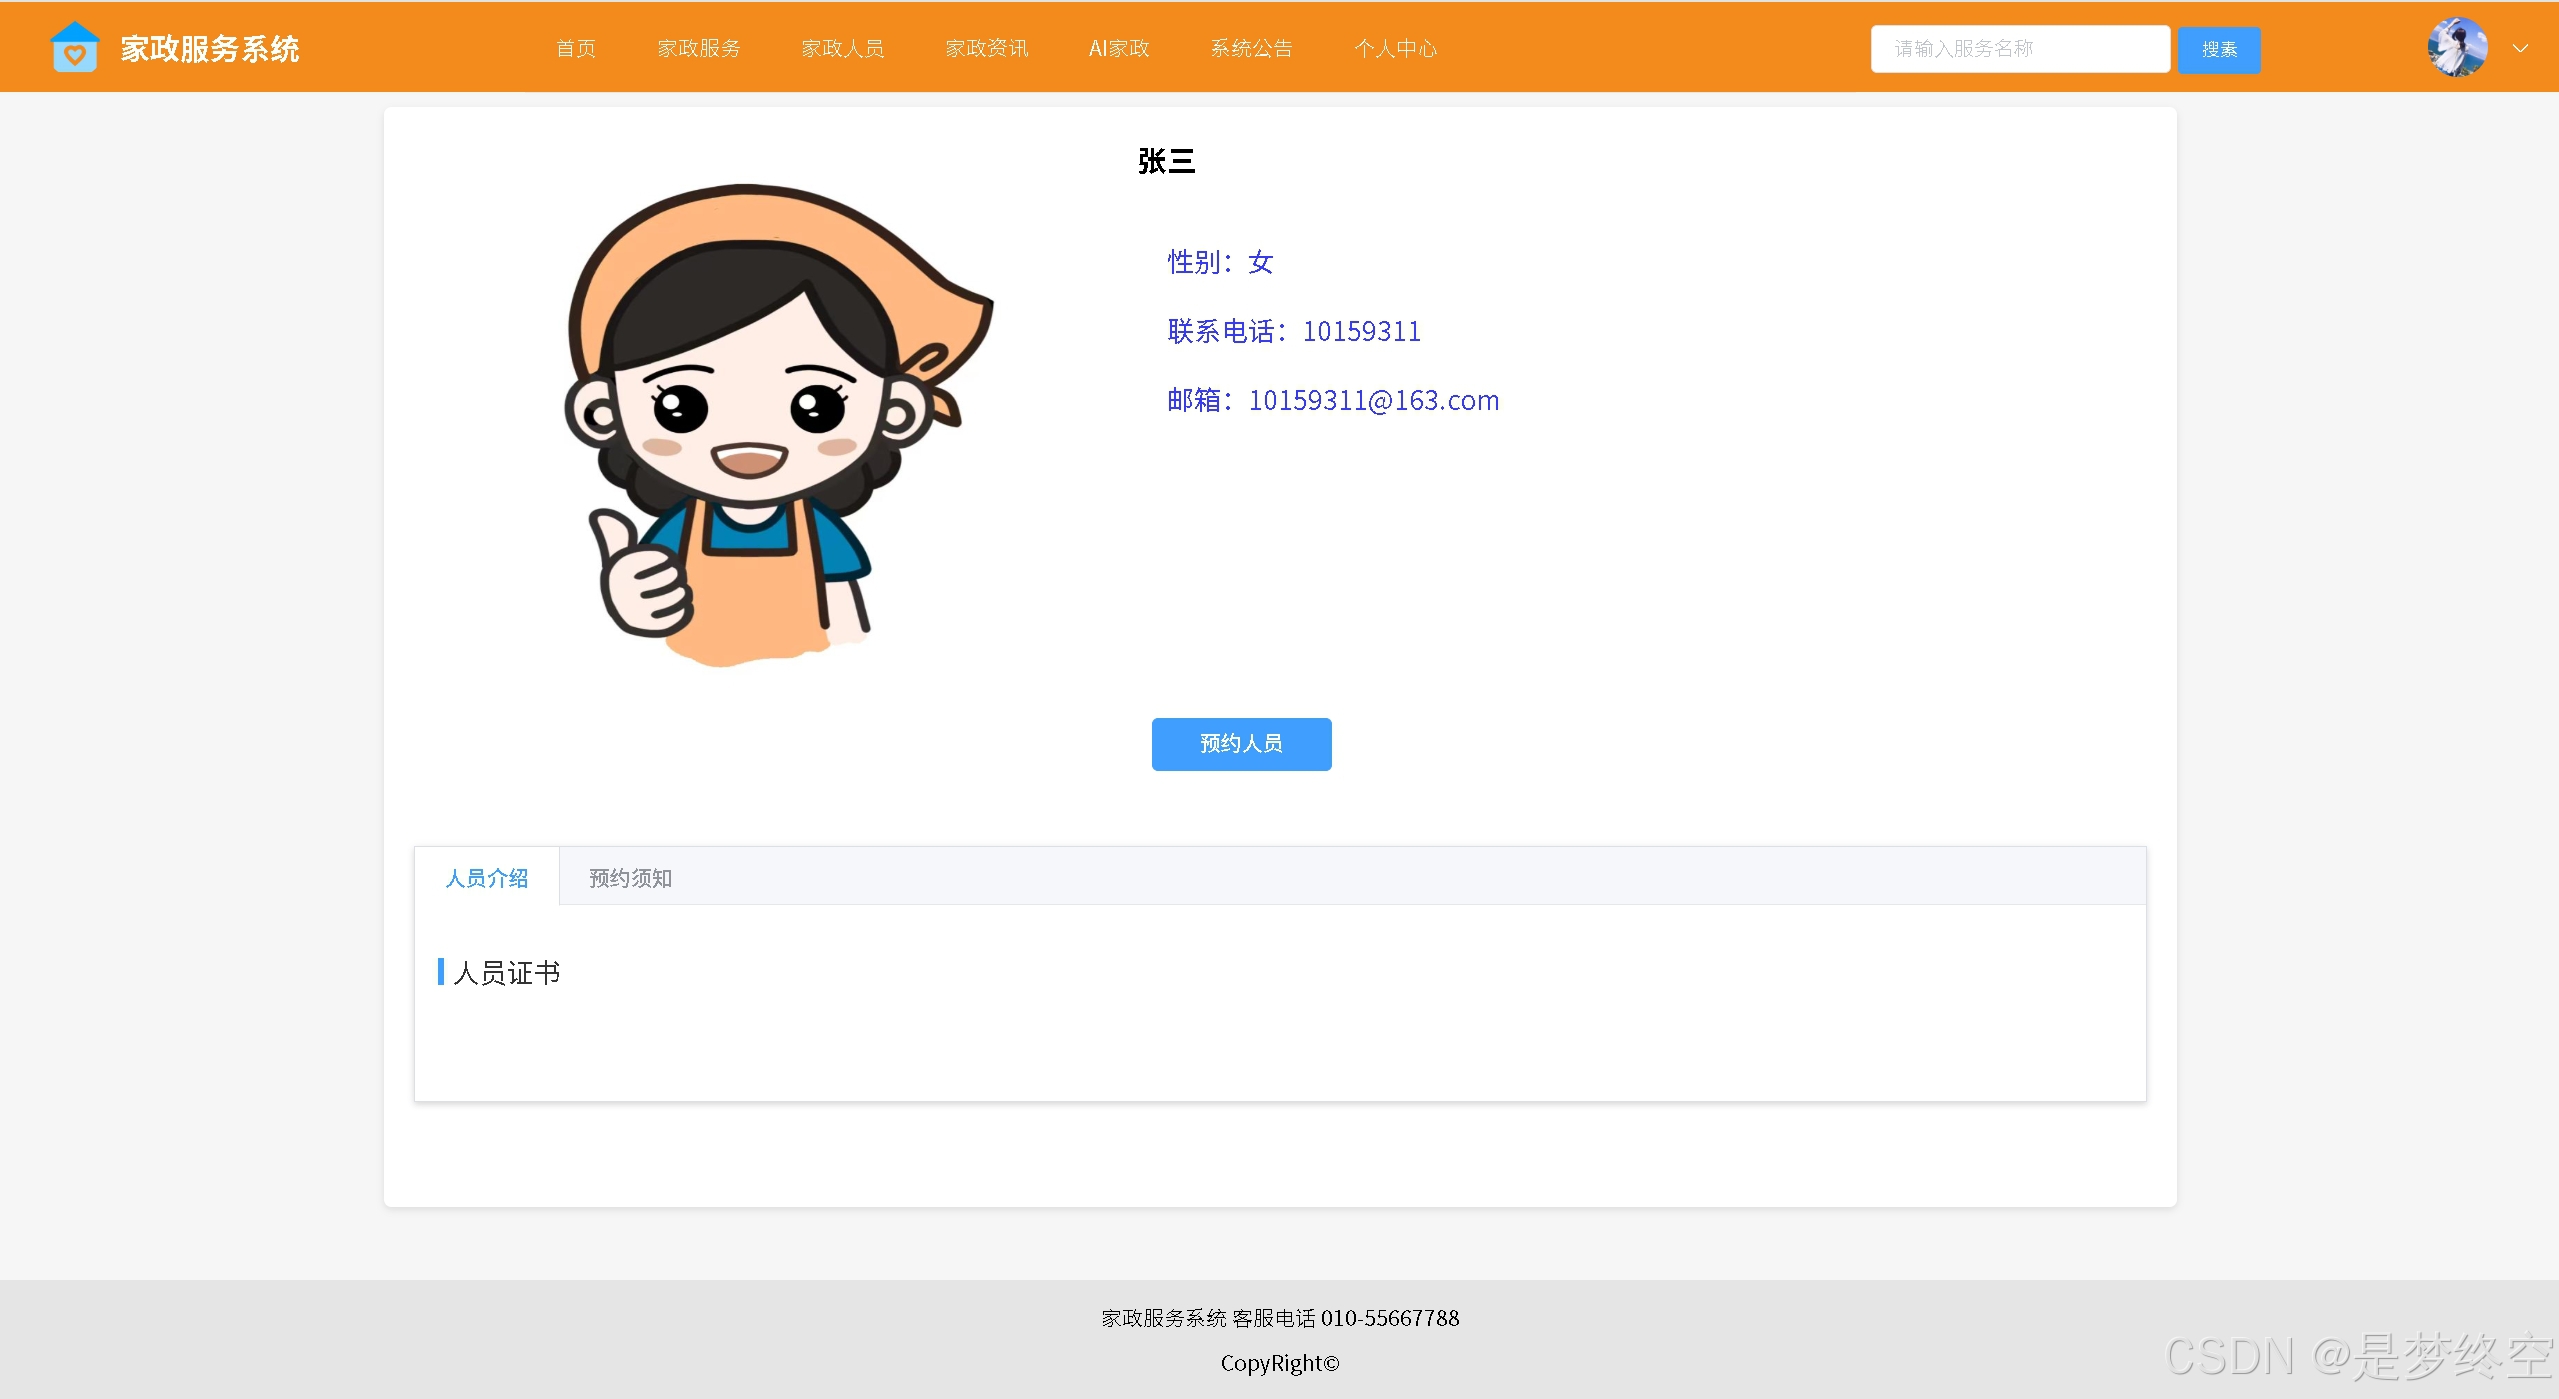Screen dimensions: 2559x1399
Task: Switch to the 人员介绍 tab
Action: [487, 878]
